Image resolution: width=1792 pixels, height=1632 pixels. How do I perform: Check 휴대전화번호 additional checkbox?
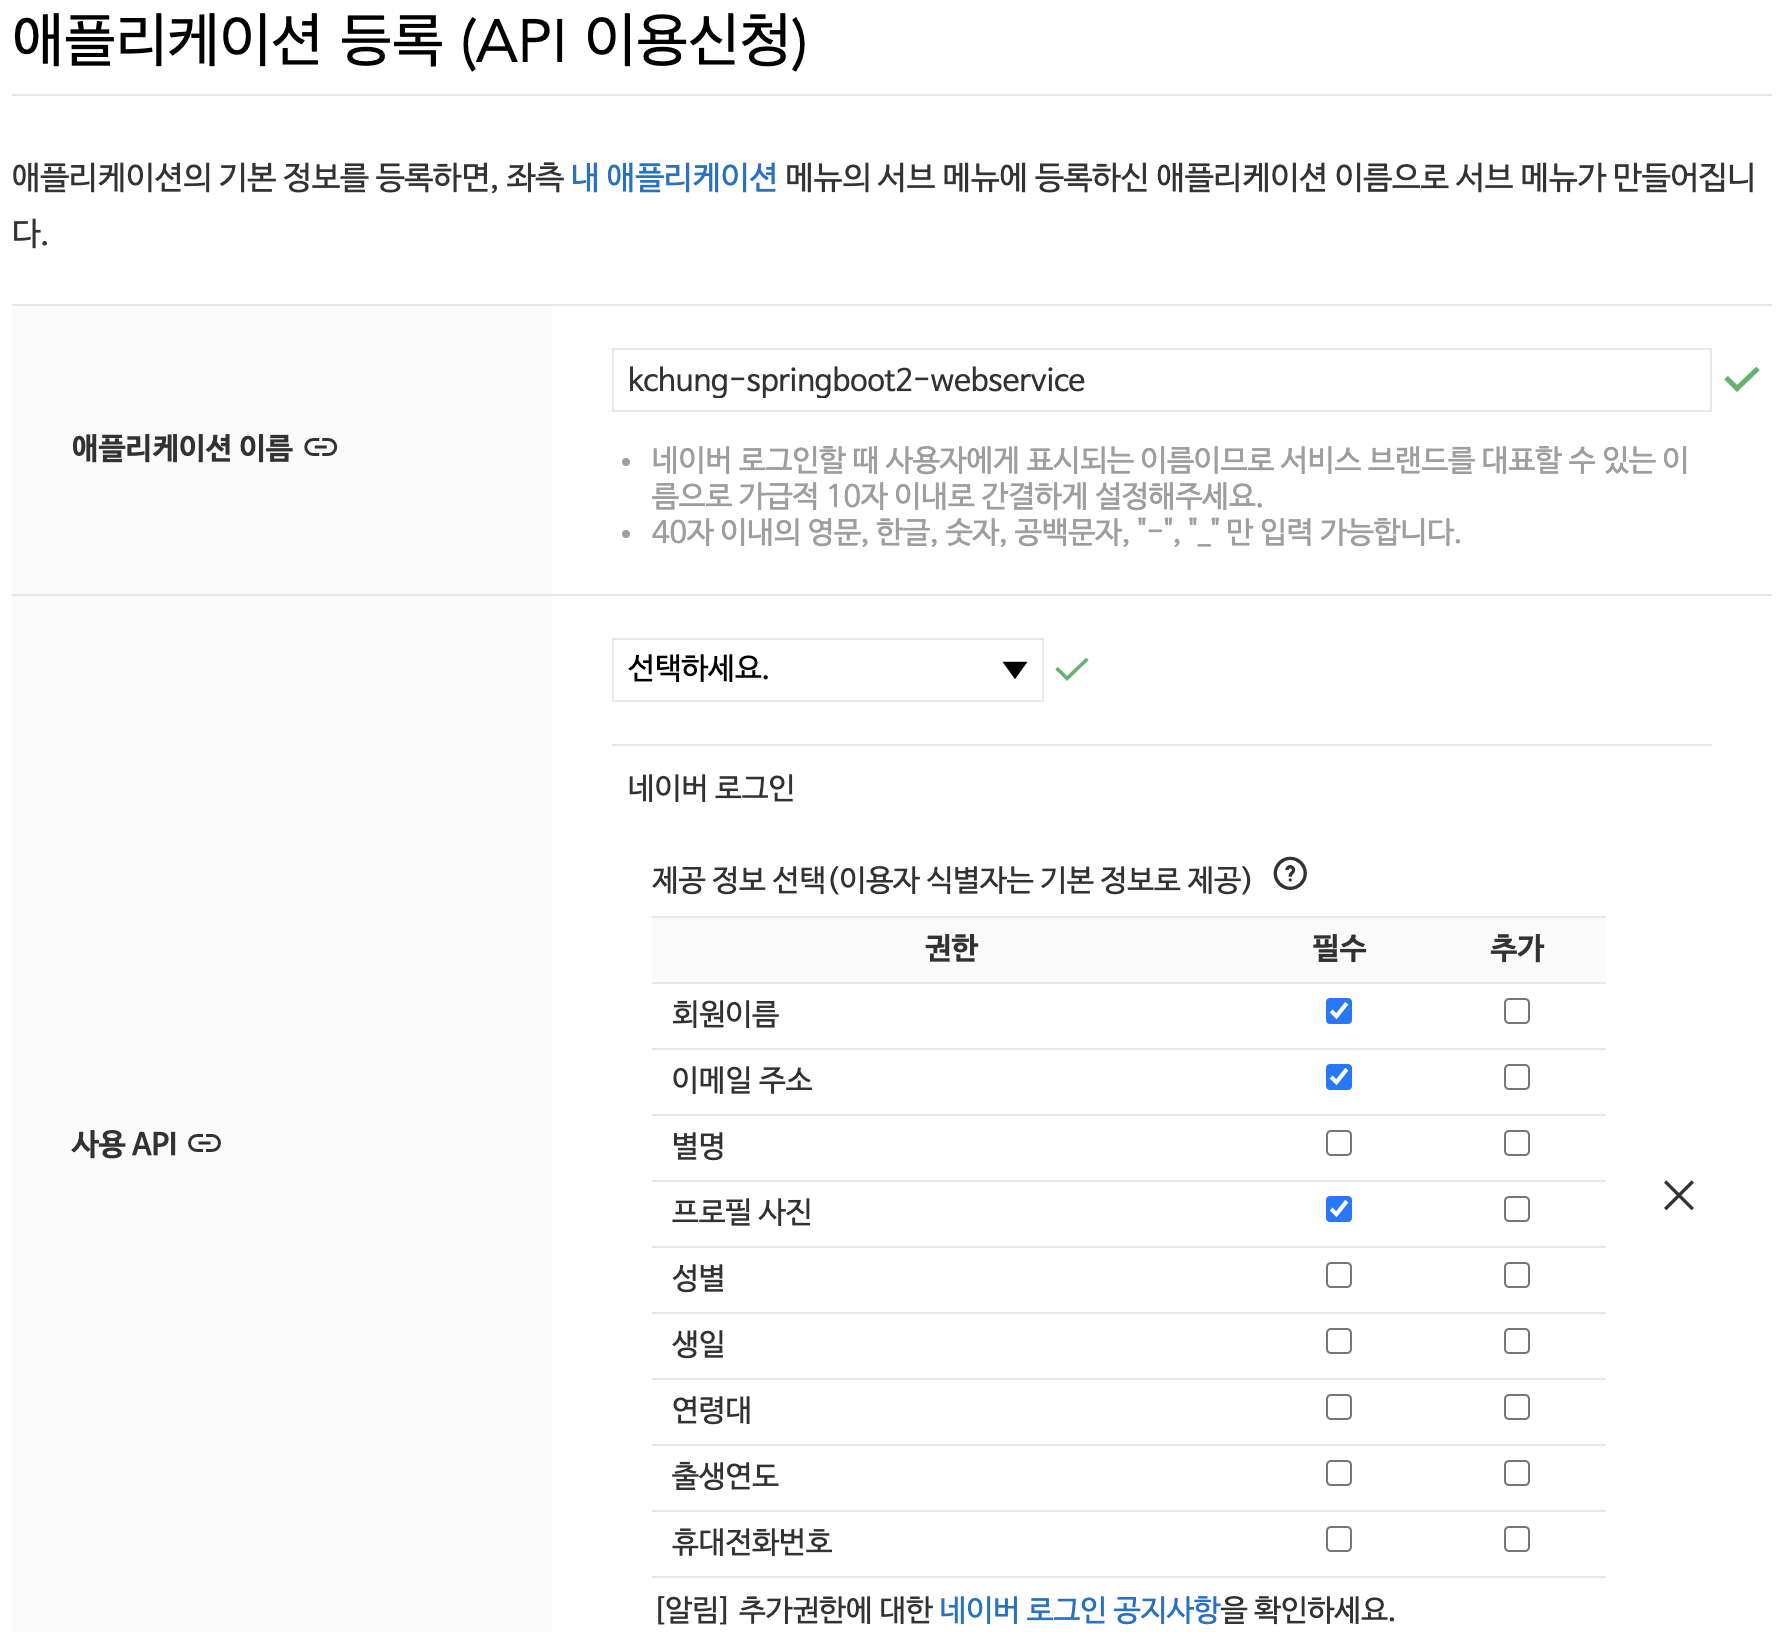tap(1516, 1539)
